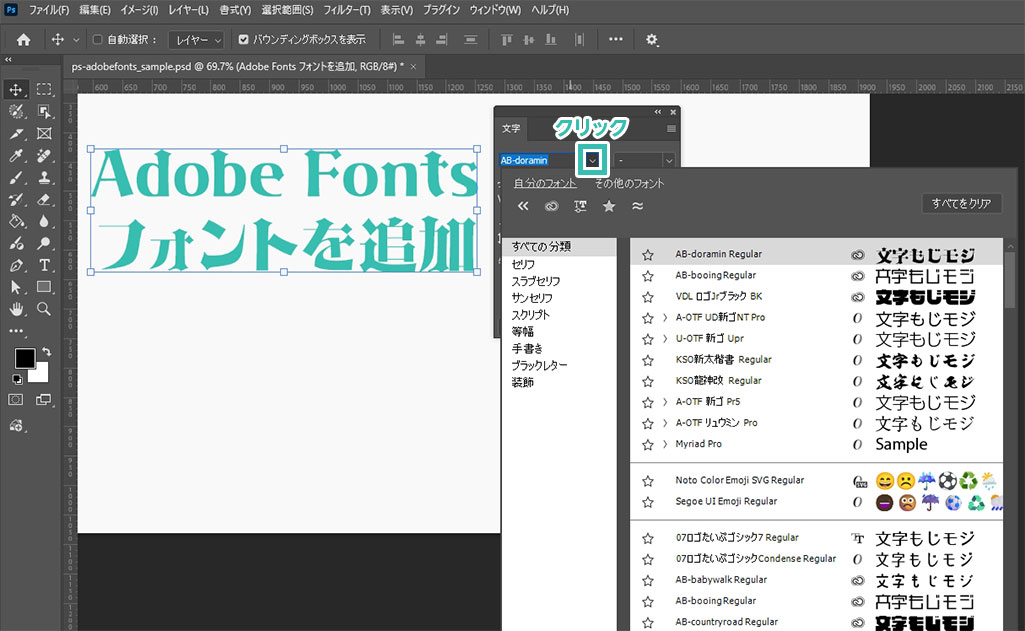Expand the A-OTF リュウミン Pro font family

point(665,423)
